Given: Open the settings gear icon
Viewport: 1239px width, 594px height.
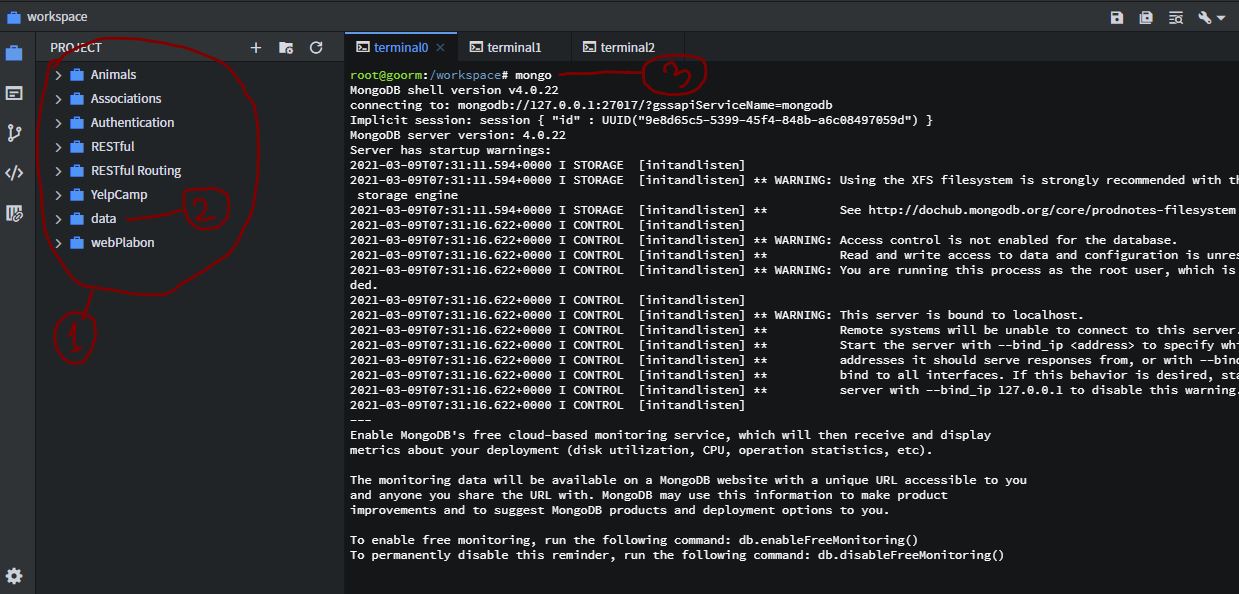Looking at the screenshot, I should click(14, 576).
